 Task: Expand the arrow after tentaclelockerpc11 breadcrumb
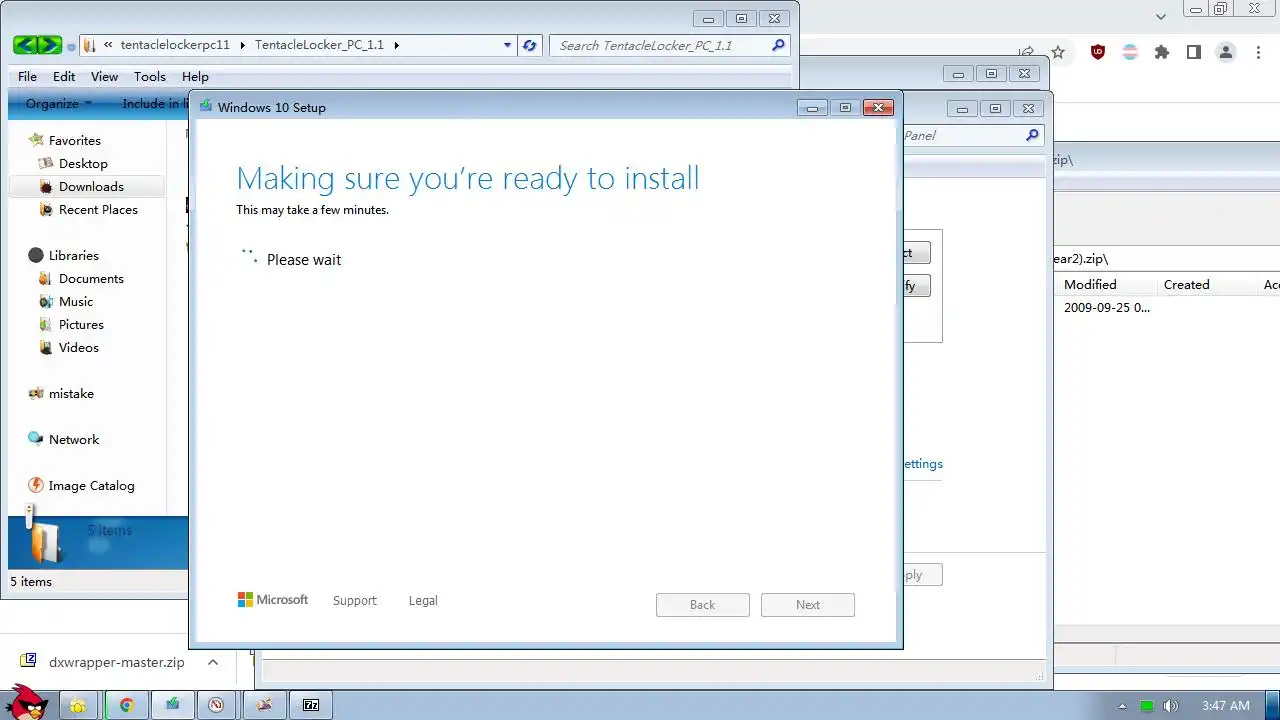[243, 45]
